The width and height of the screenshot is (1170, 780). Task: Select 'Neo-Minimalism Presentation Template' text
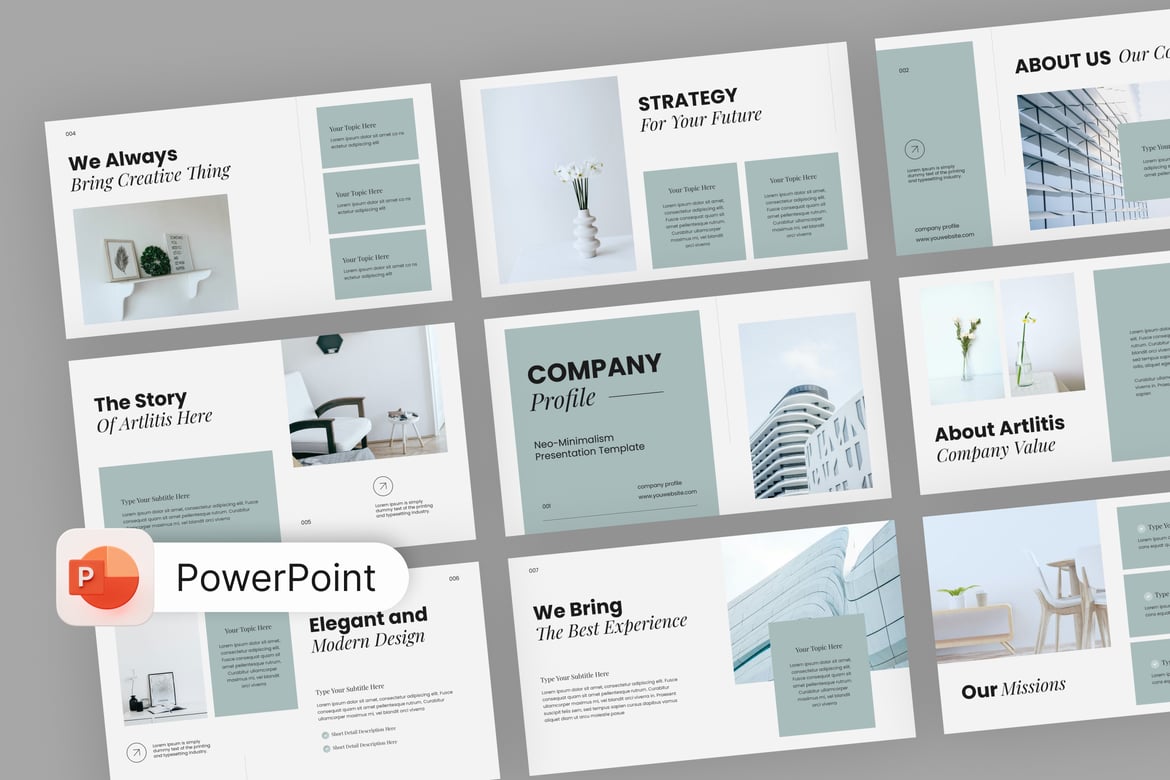(589, 446)
